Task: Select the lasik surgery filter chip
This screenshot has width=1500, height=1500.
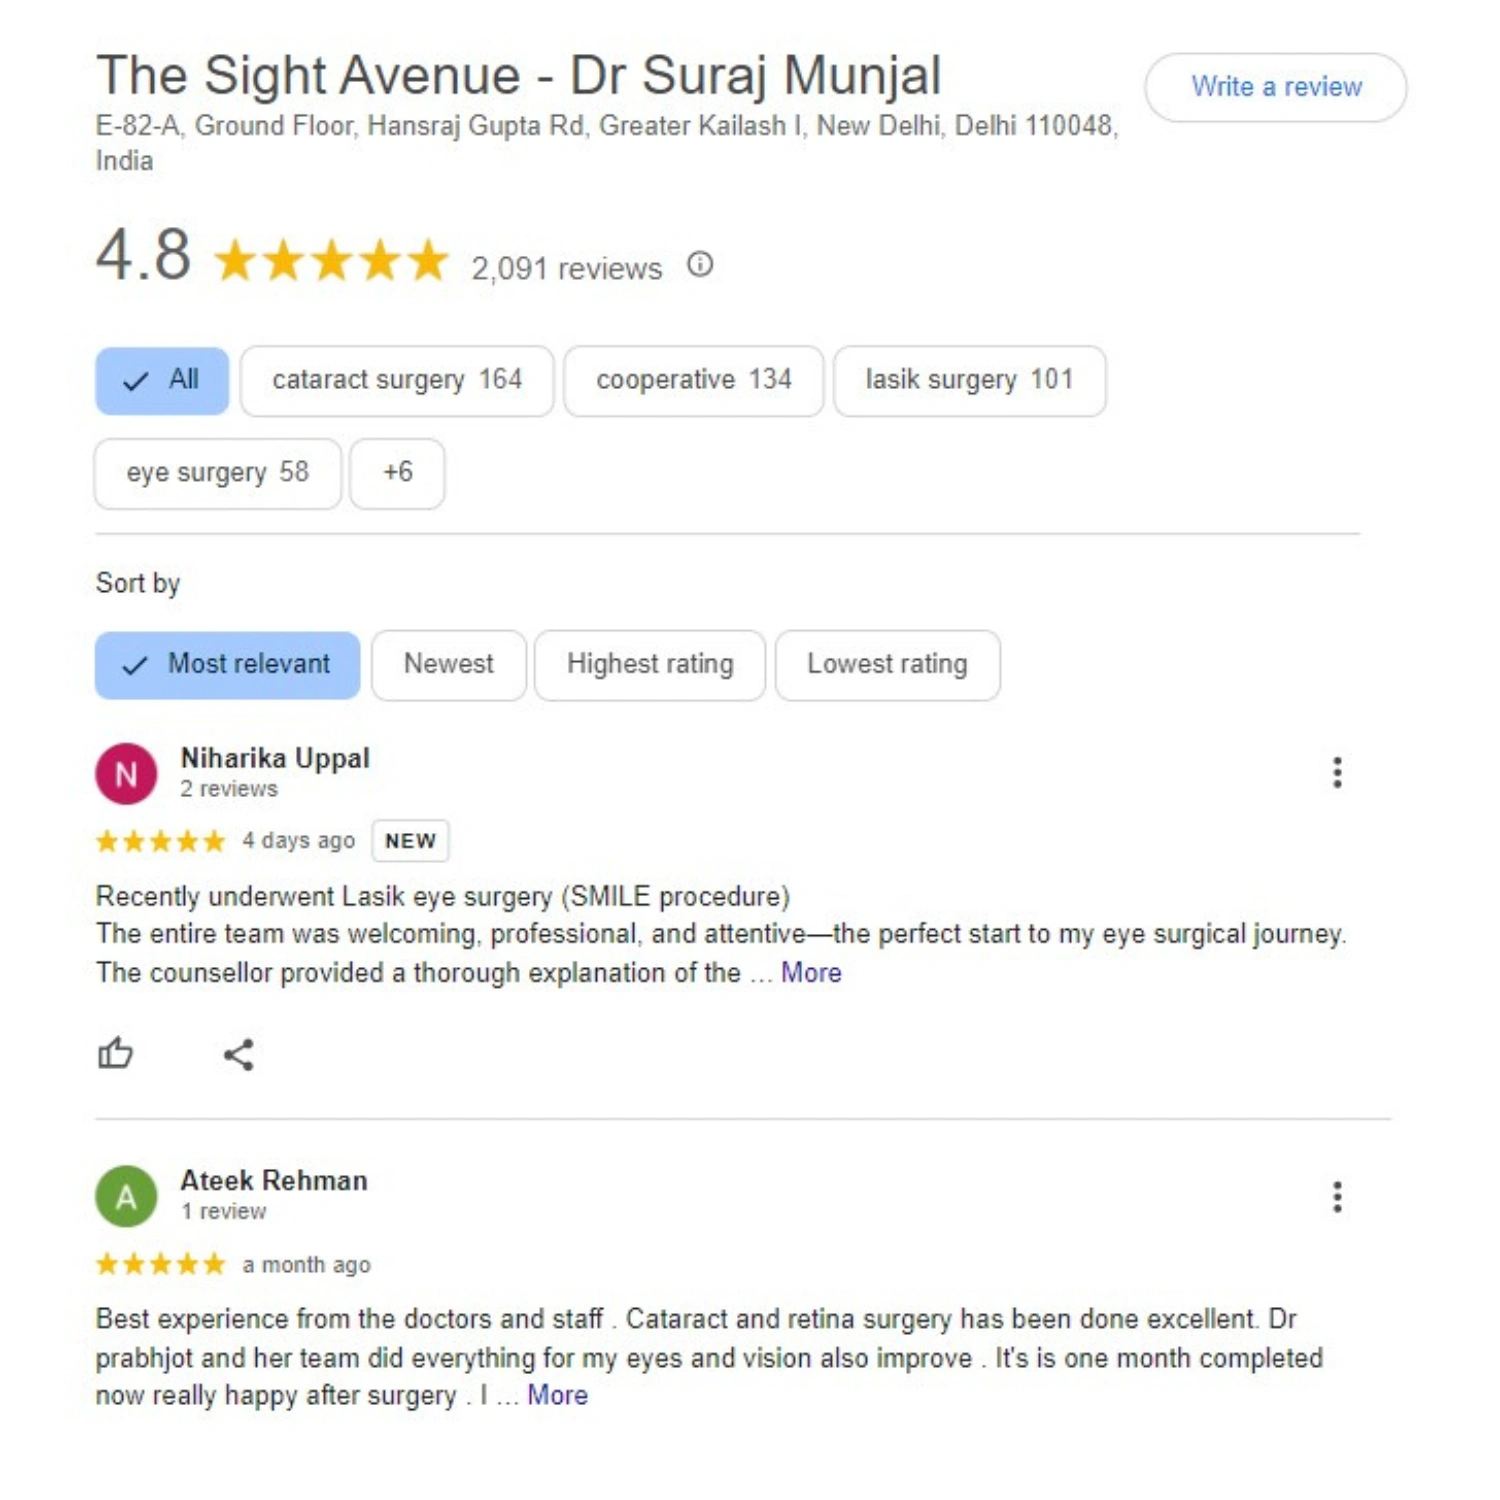Action: [969, 381]
